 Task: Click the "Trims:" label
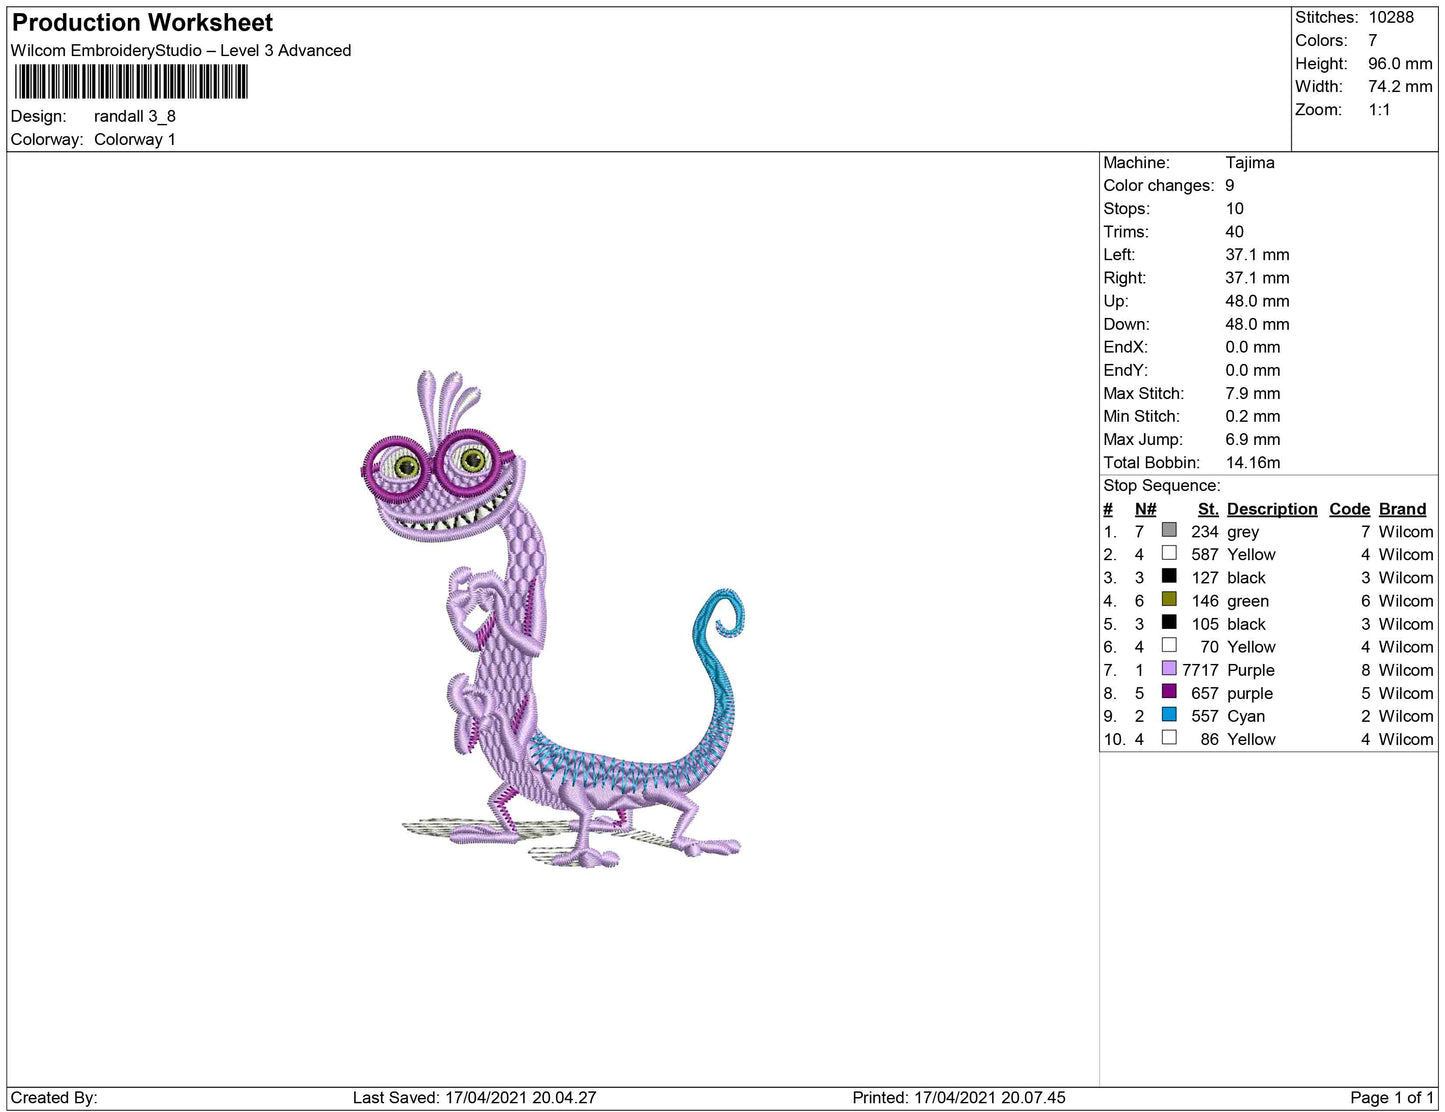[1126, 231]
